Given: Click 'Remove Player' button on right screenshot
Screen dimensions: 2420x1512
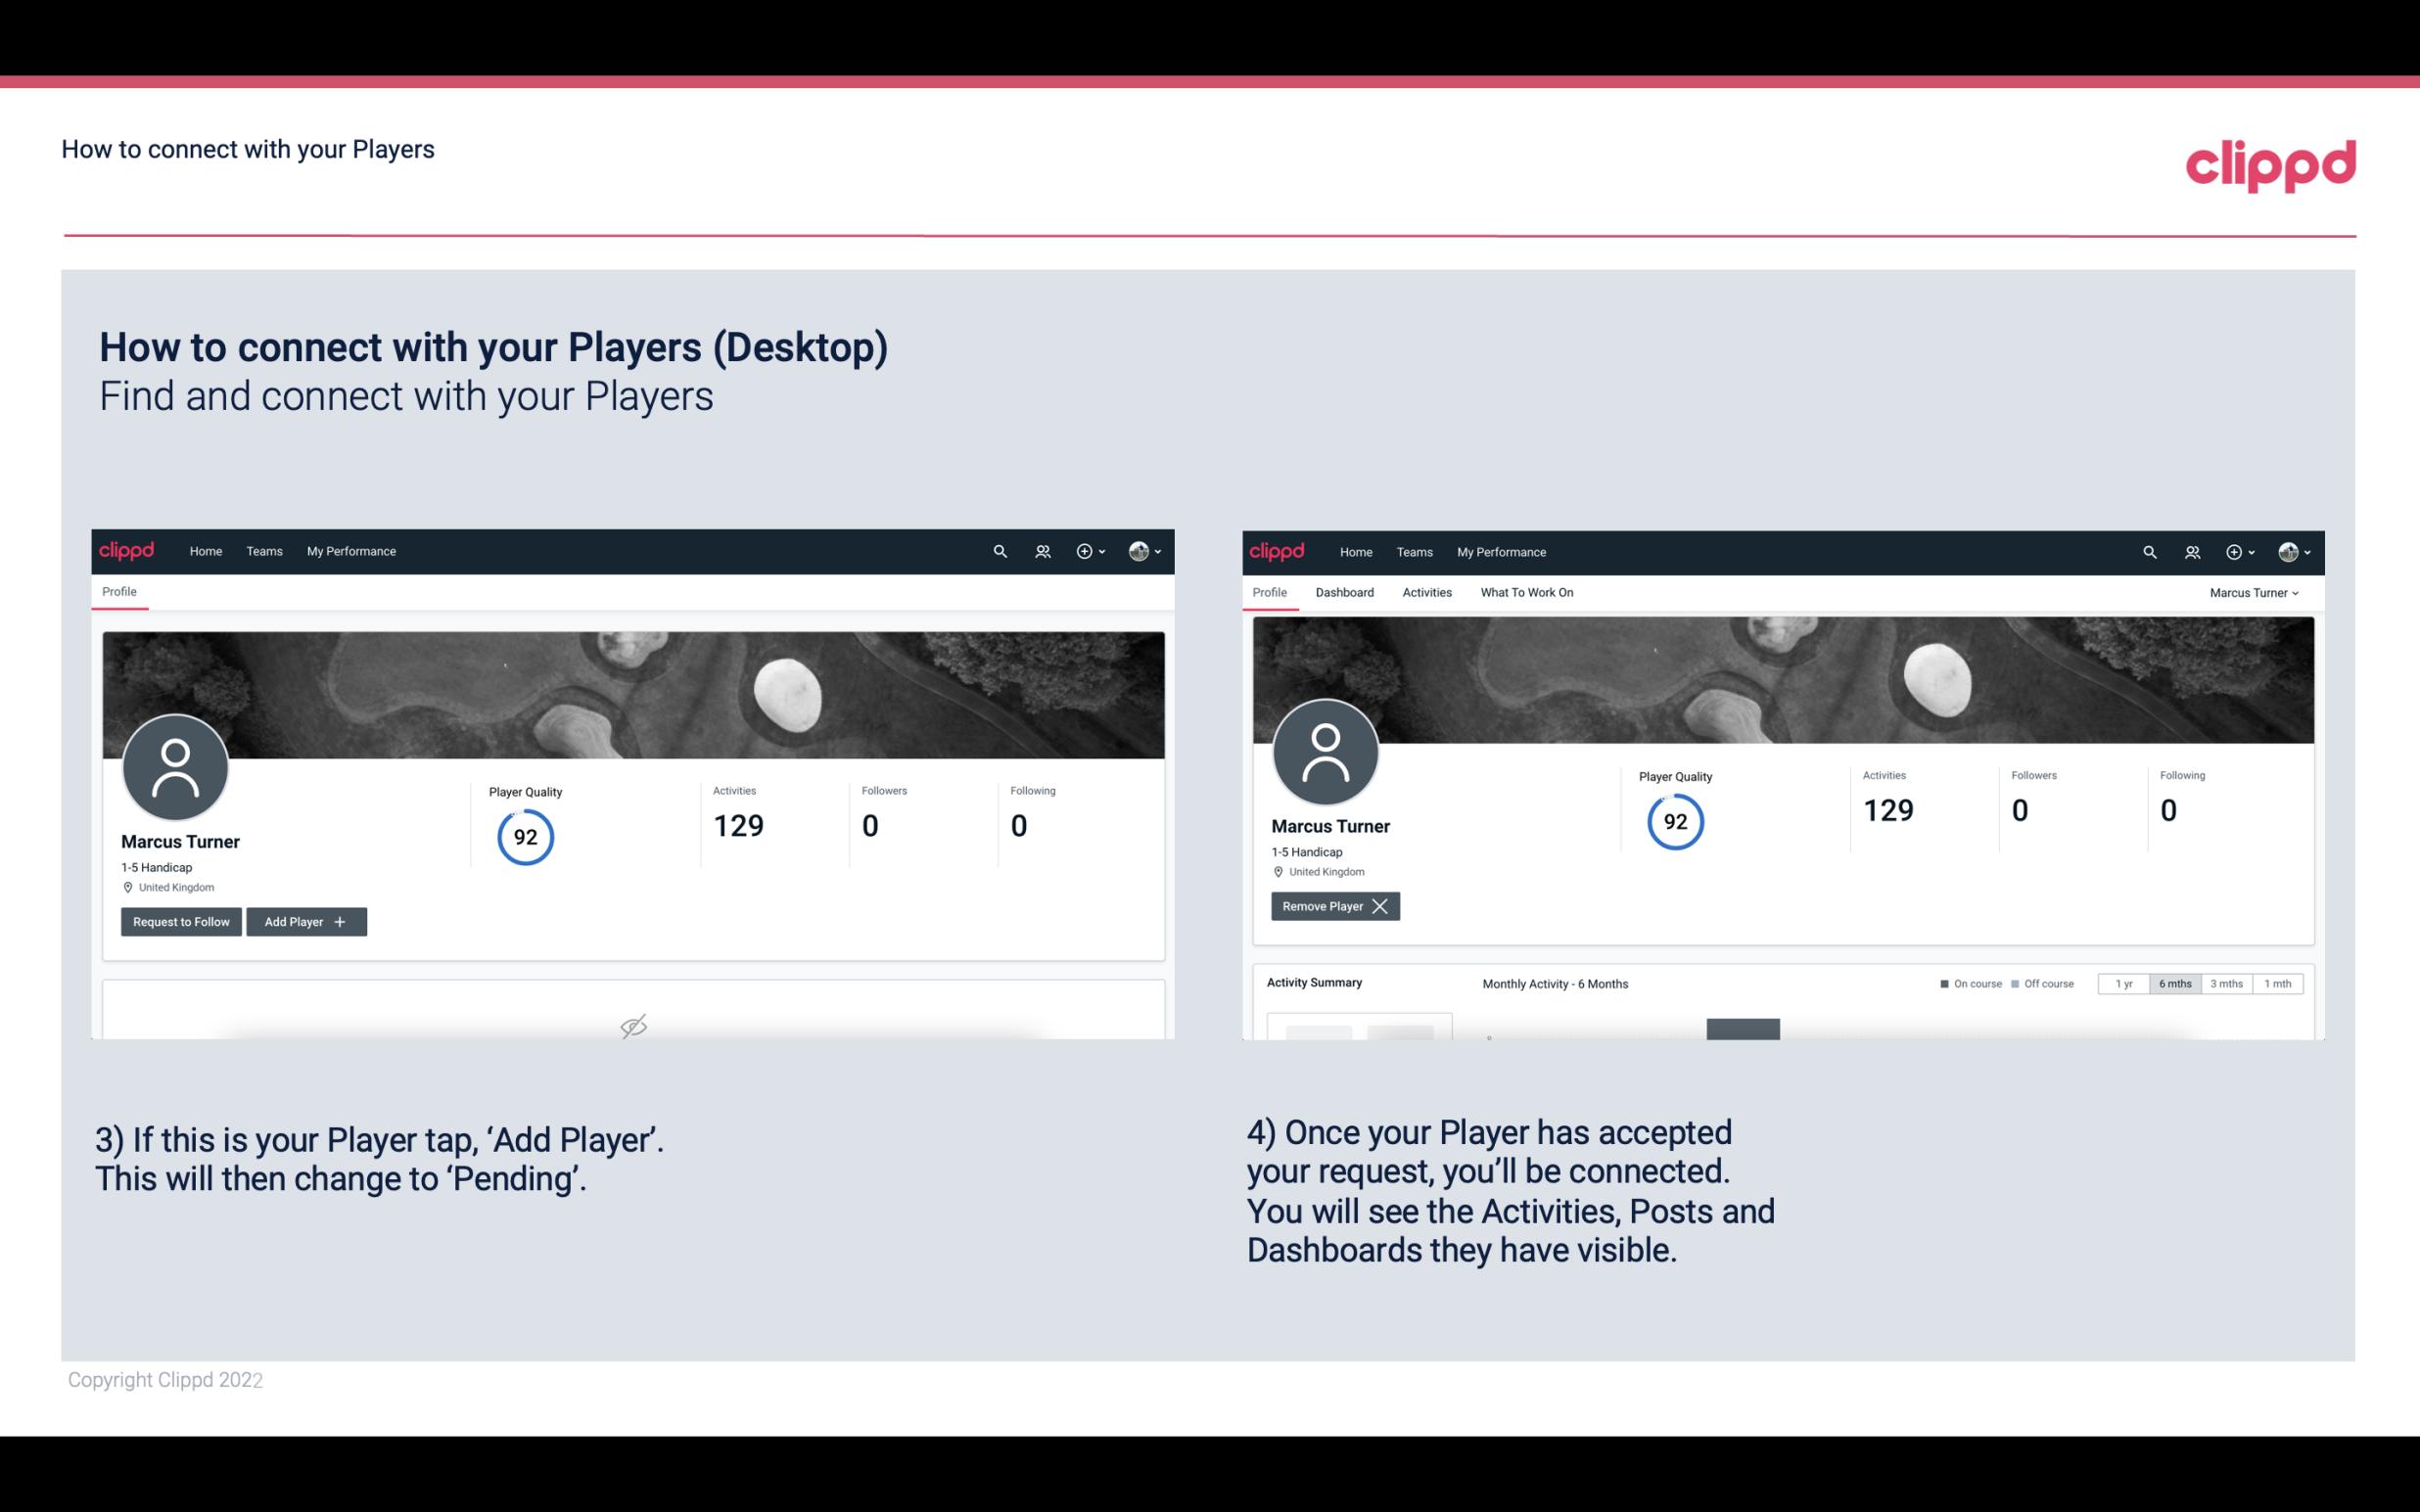Looking at the screenshot, I should point(1334,906).
